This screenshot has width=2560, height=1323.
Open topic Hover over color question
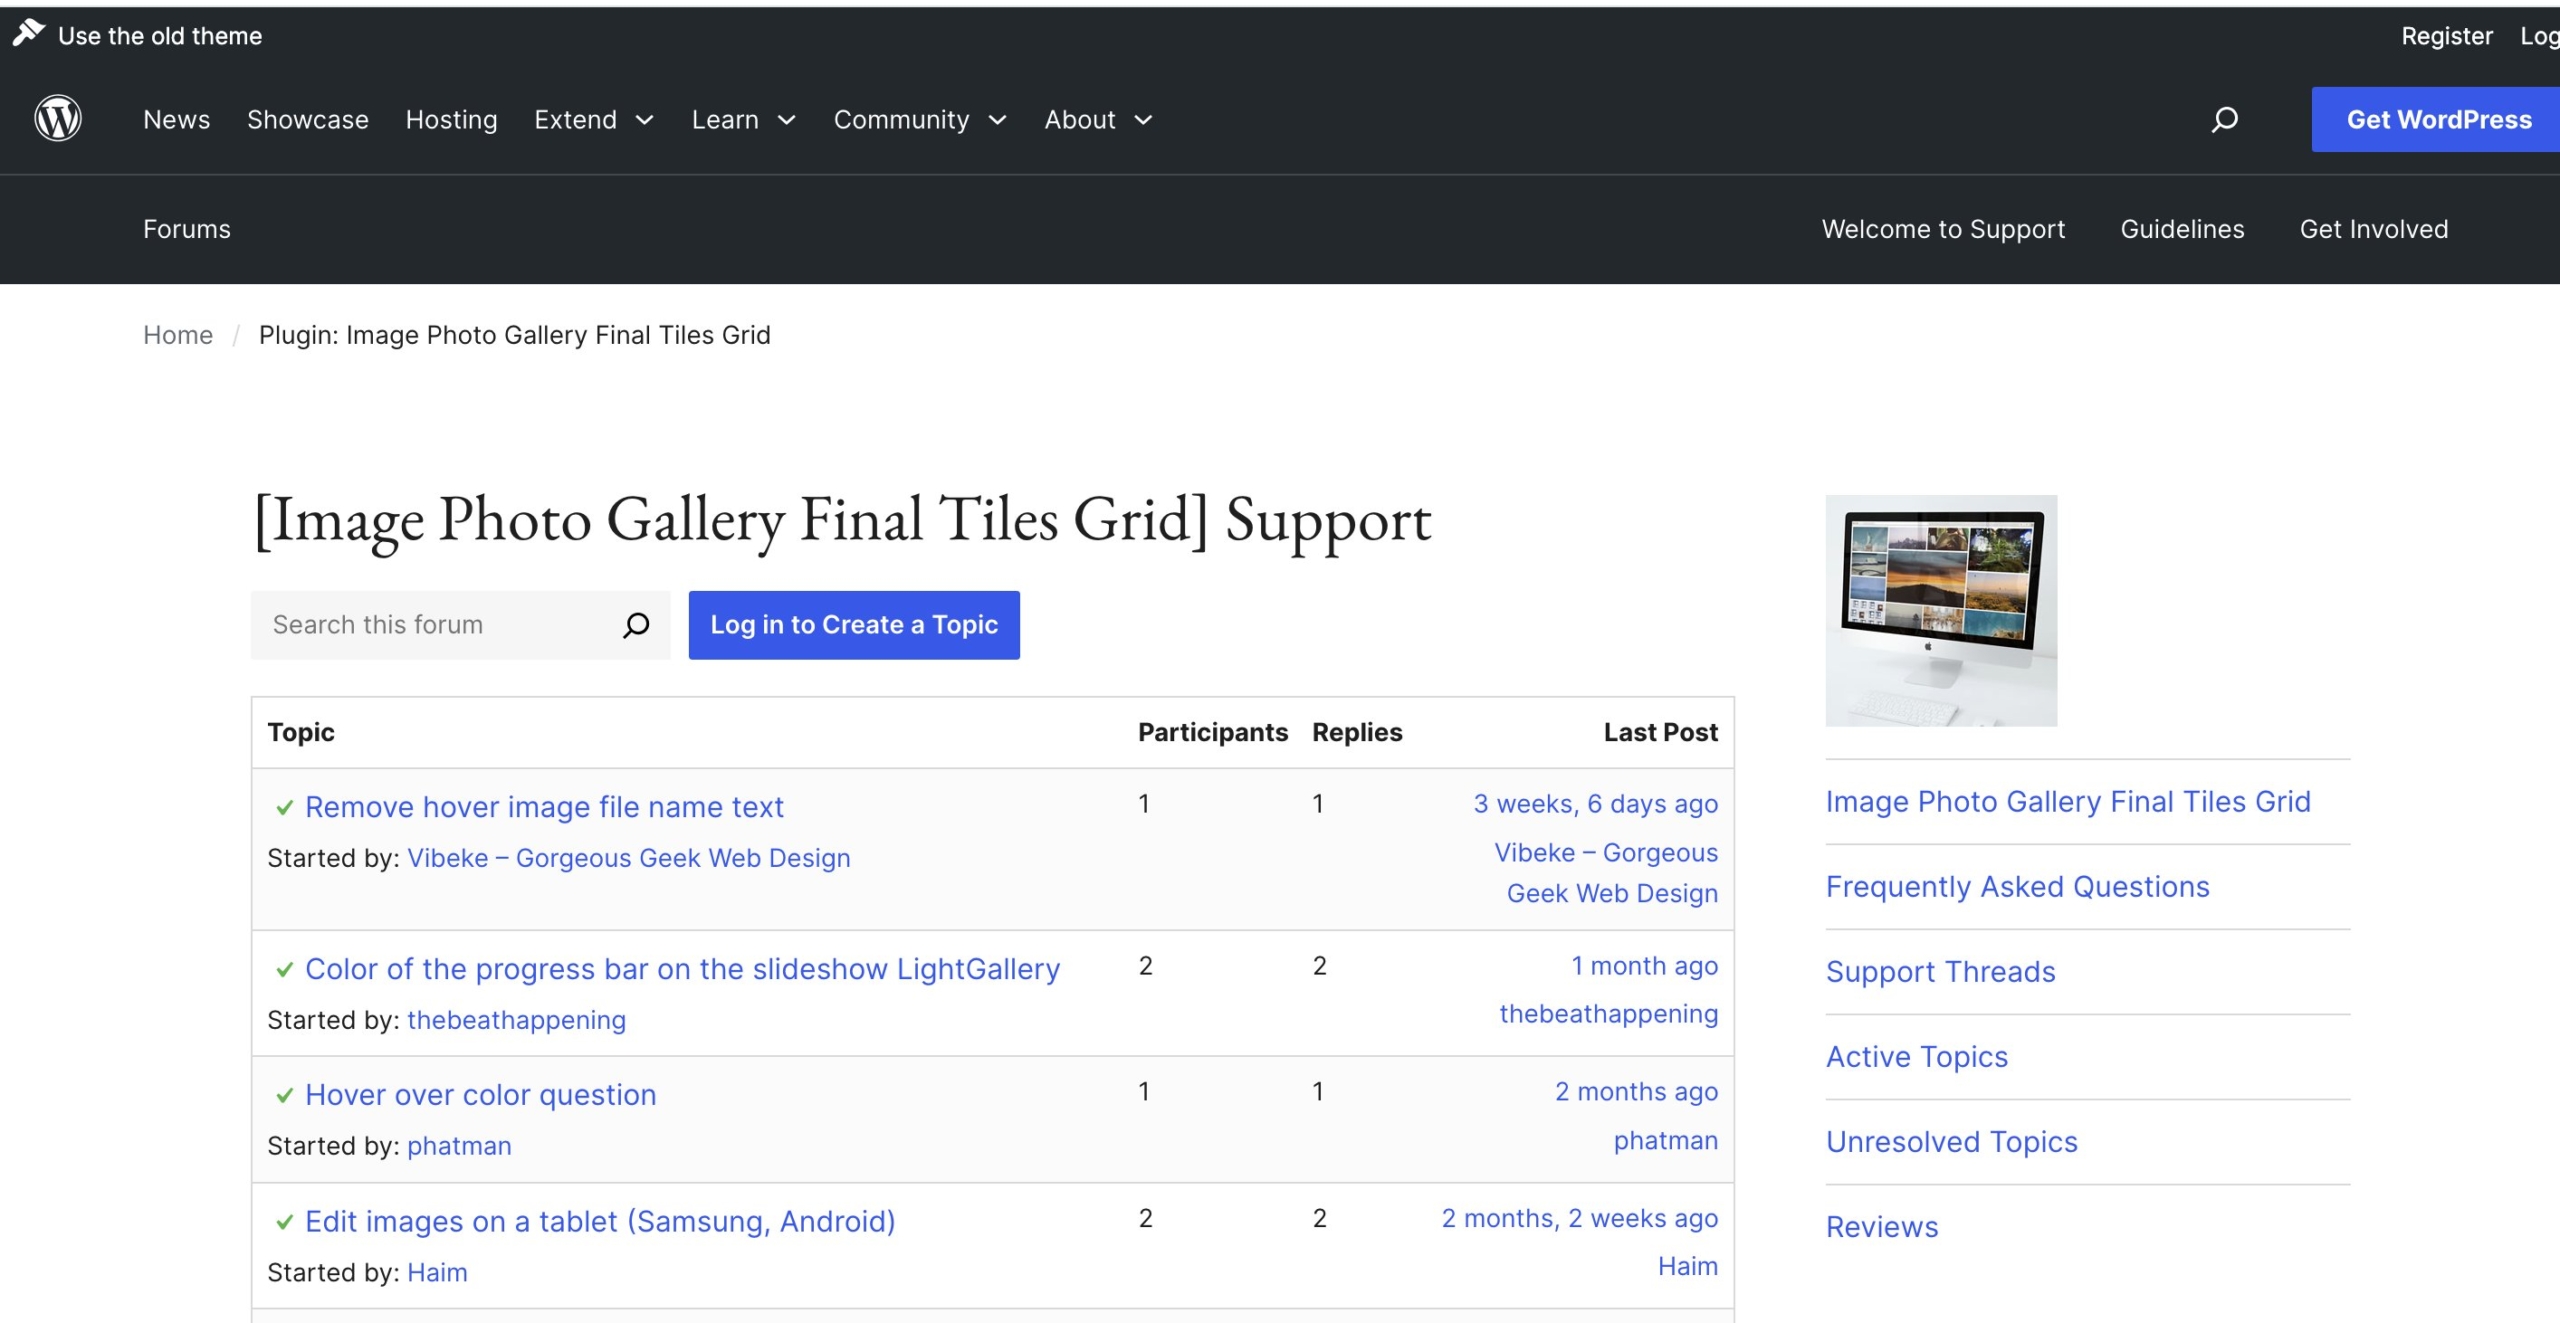tap(480, 1095)
